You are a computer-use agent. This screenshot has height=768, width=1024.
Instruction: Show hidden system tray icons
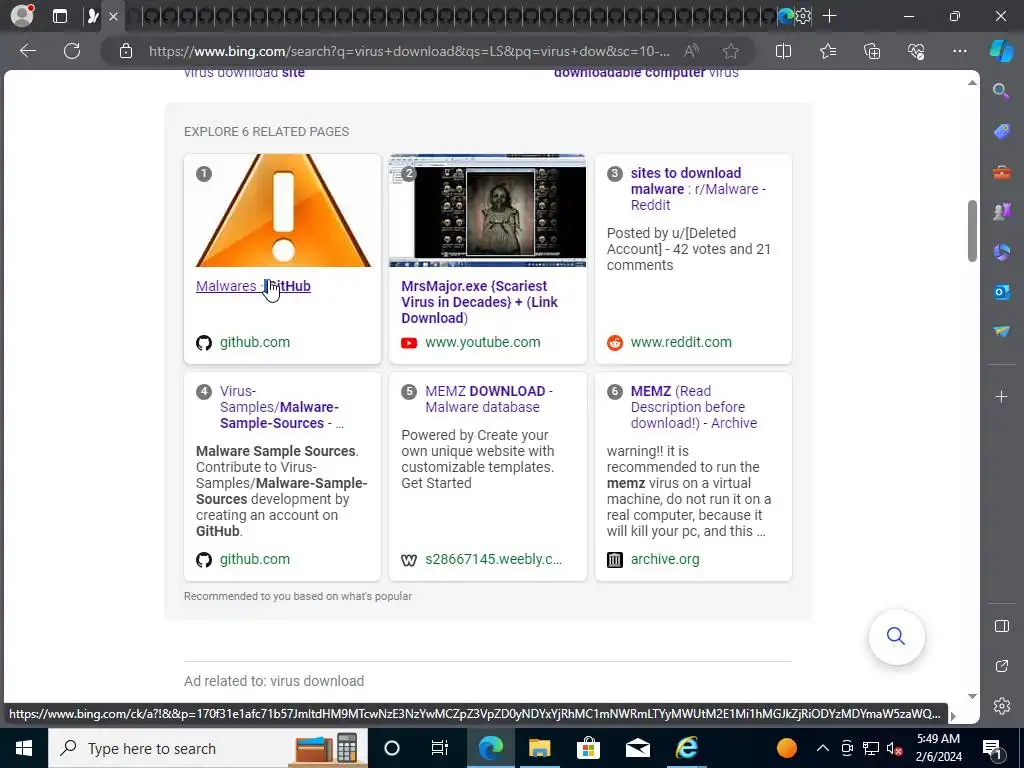pyautogui.click(x=823, y=748)
